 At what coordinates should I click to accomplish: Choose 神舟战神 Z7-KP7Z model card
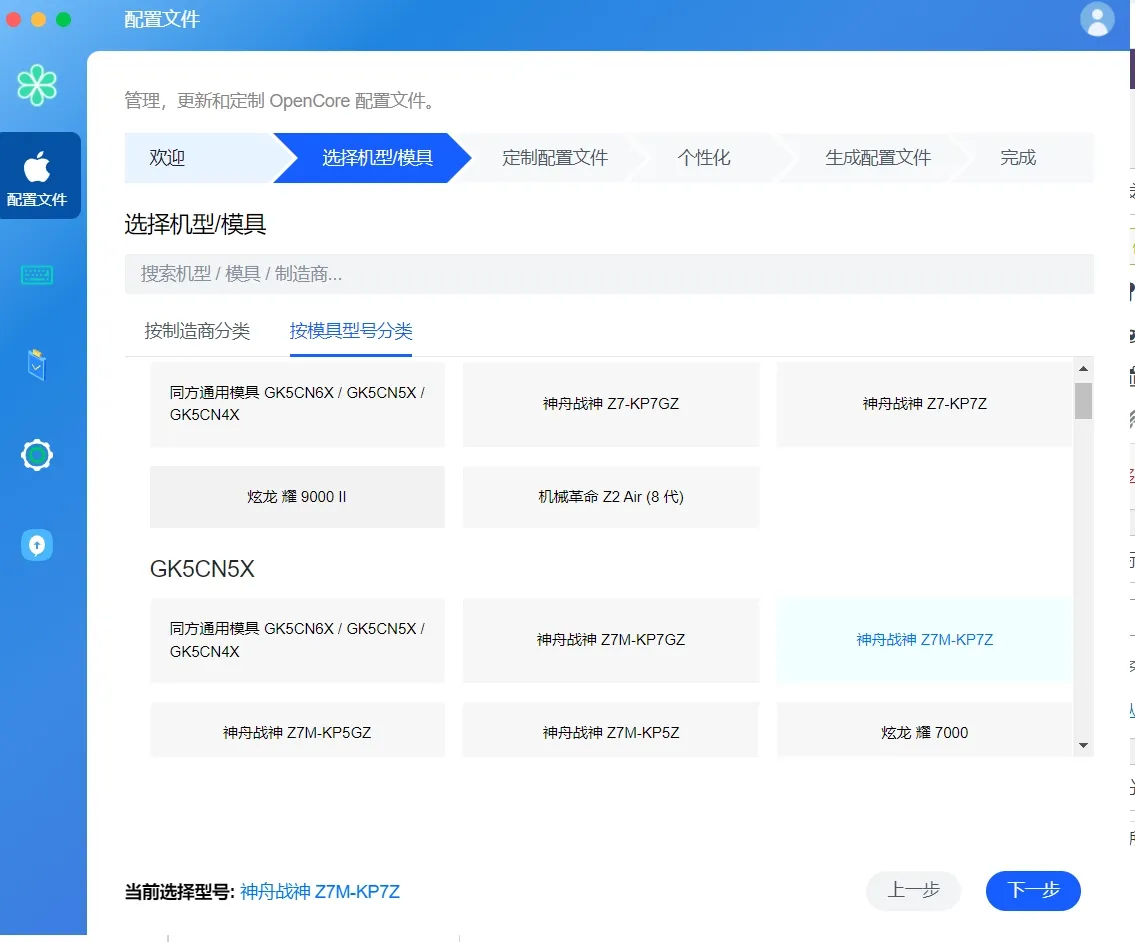[924, 404]
